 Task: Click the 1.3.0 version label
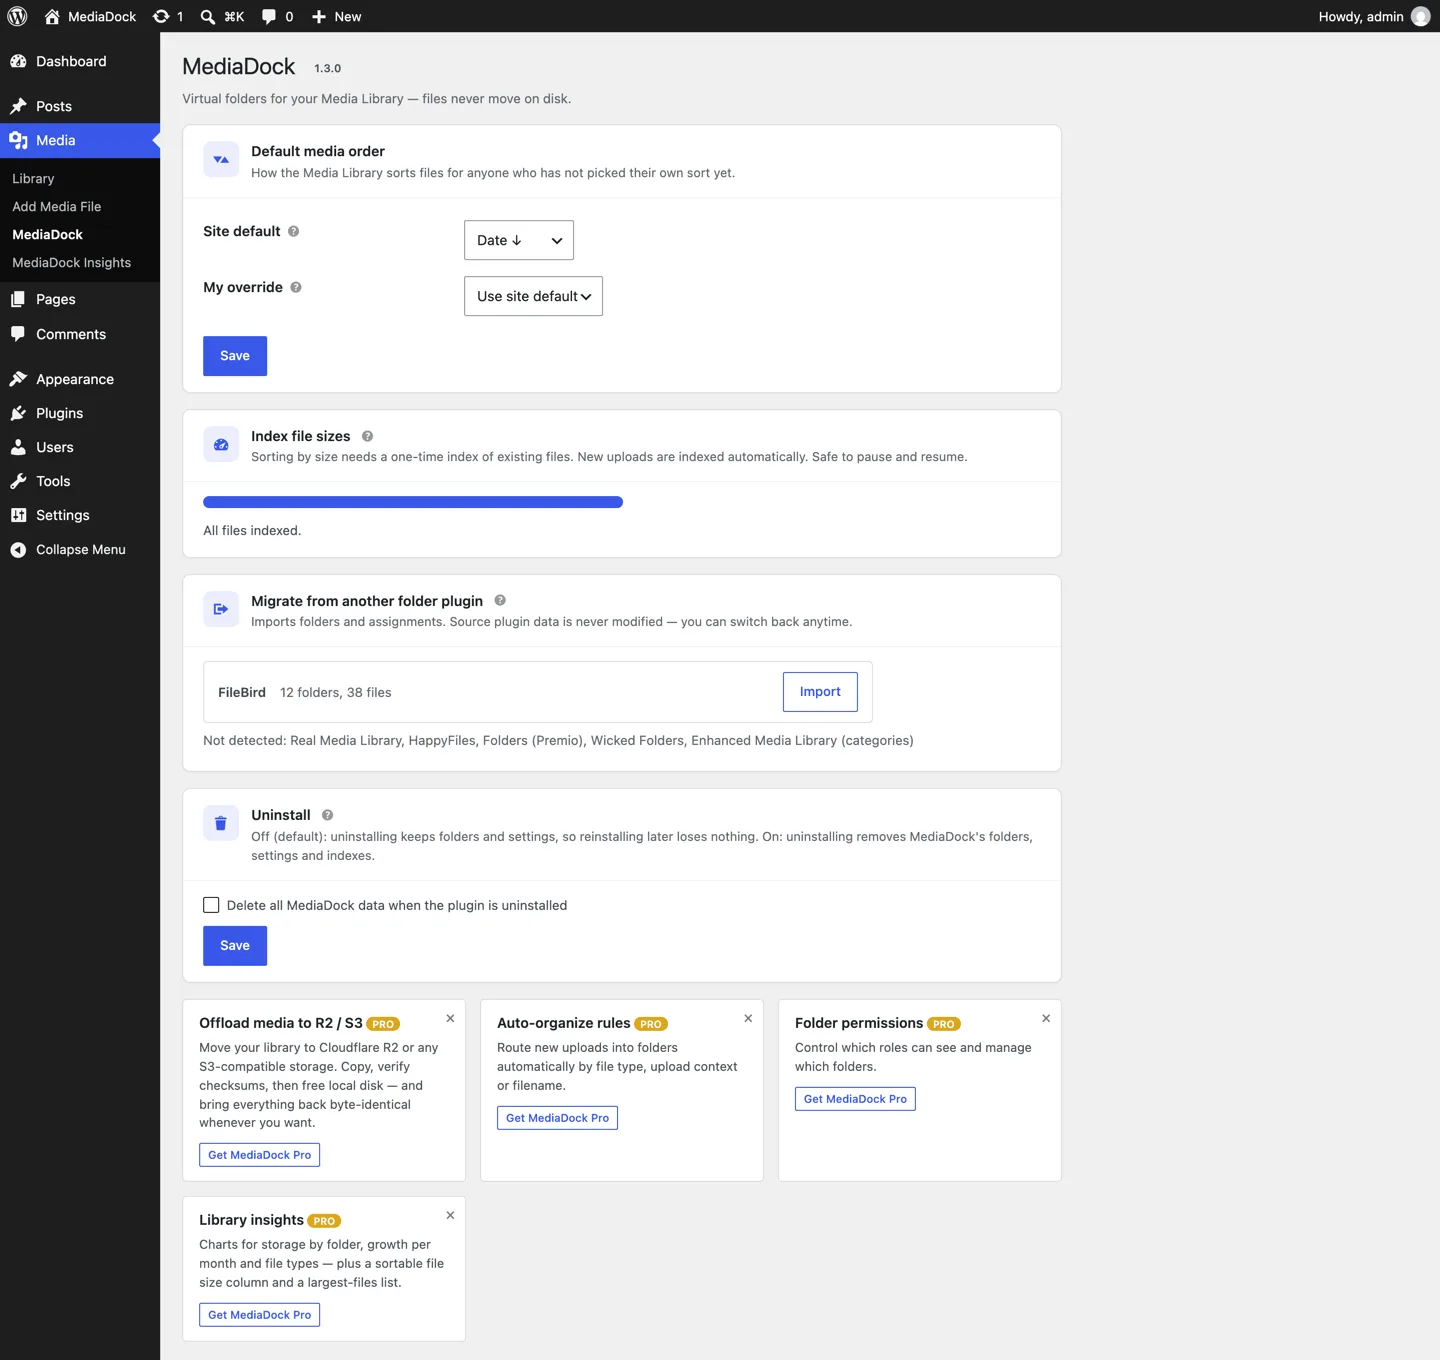pyautogui.click(x=327, y=68)
